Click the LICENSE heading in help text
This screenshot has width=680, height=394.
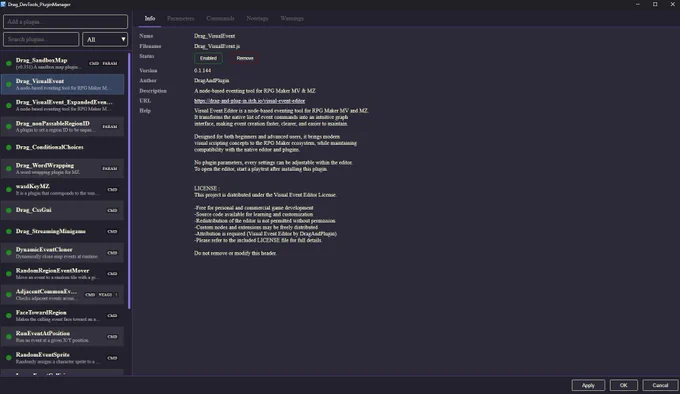[207, 188]
